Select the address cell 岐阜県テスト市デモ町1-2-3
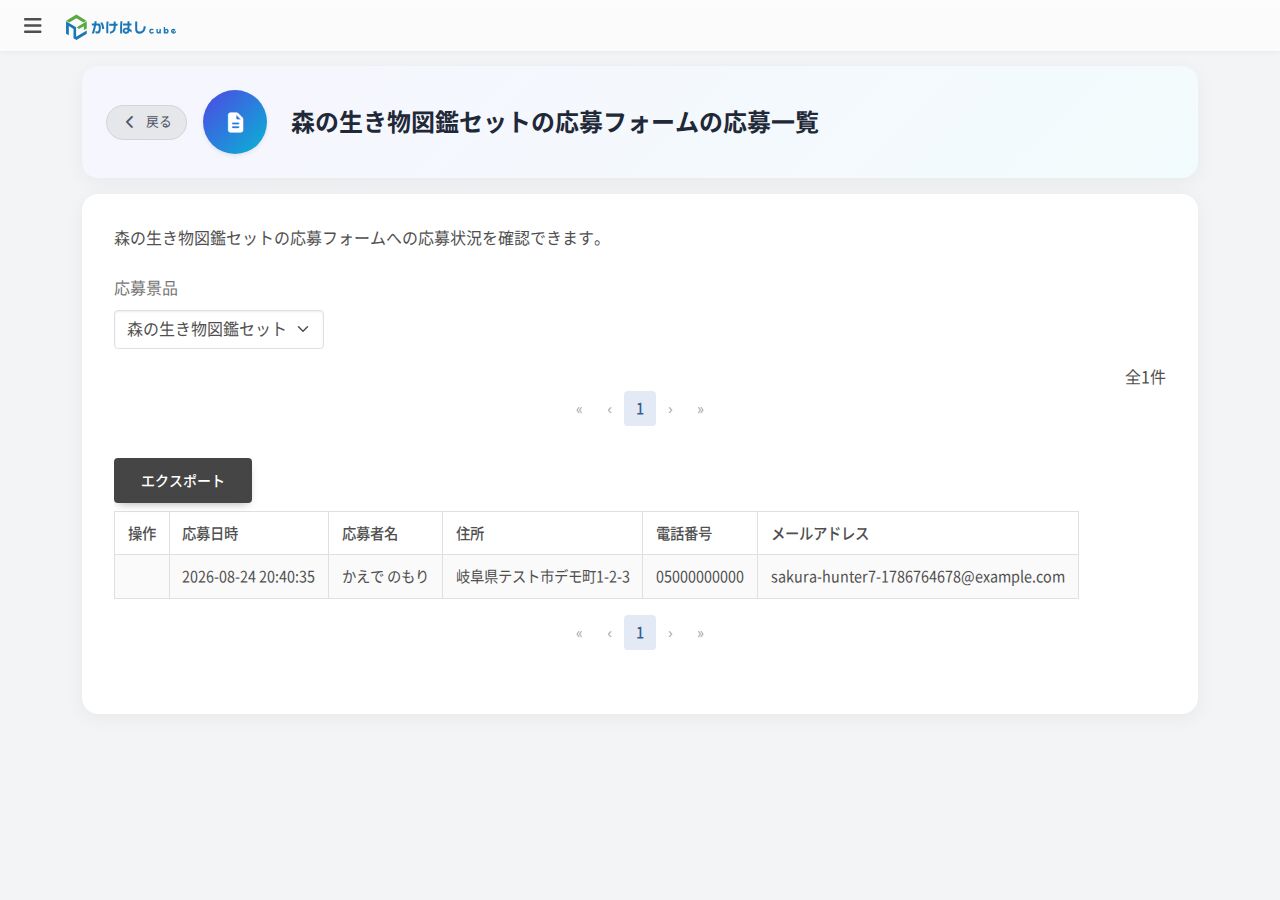1280x900 pixels. click(x=543, y=577)
